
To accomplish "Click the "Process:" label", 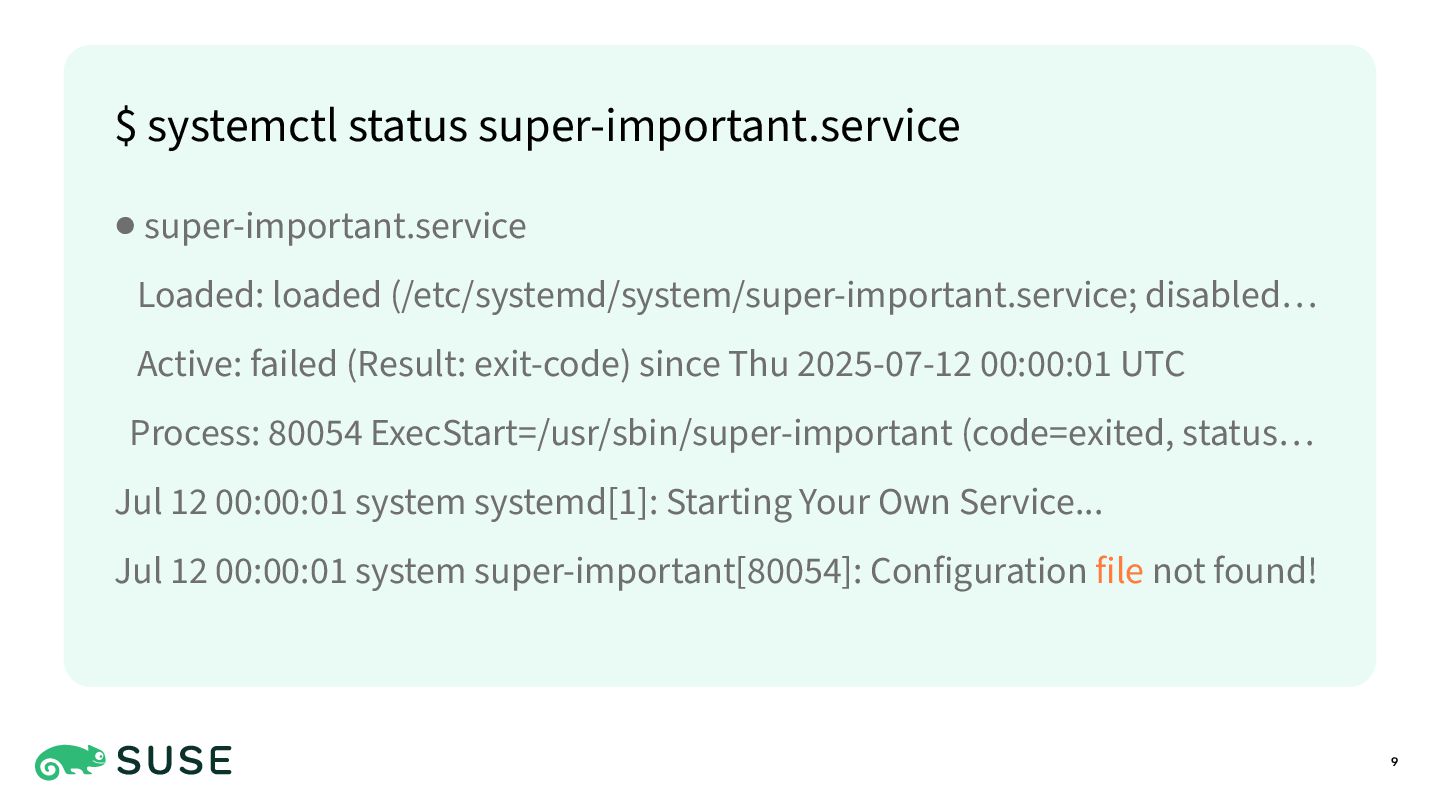I will coord(196,433).
